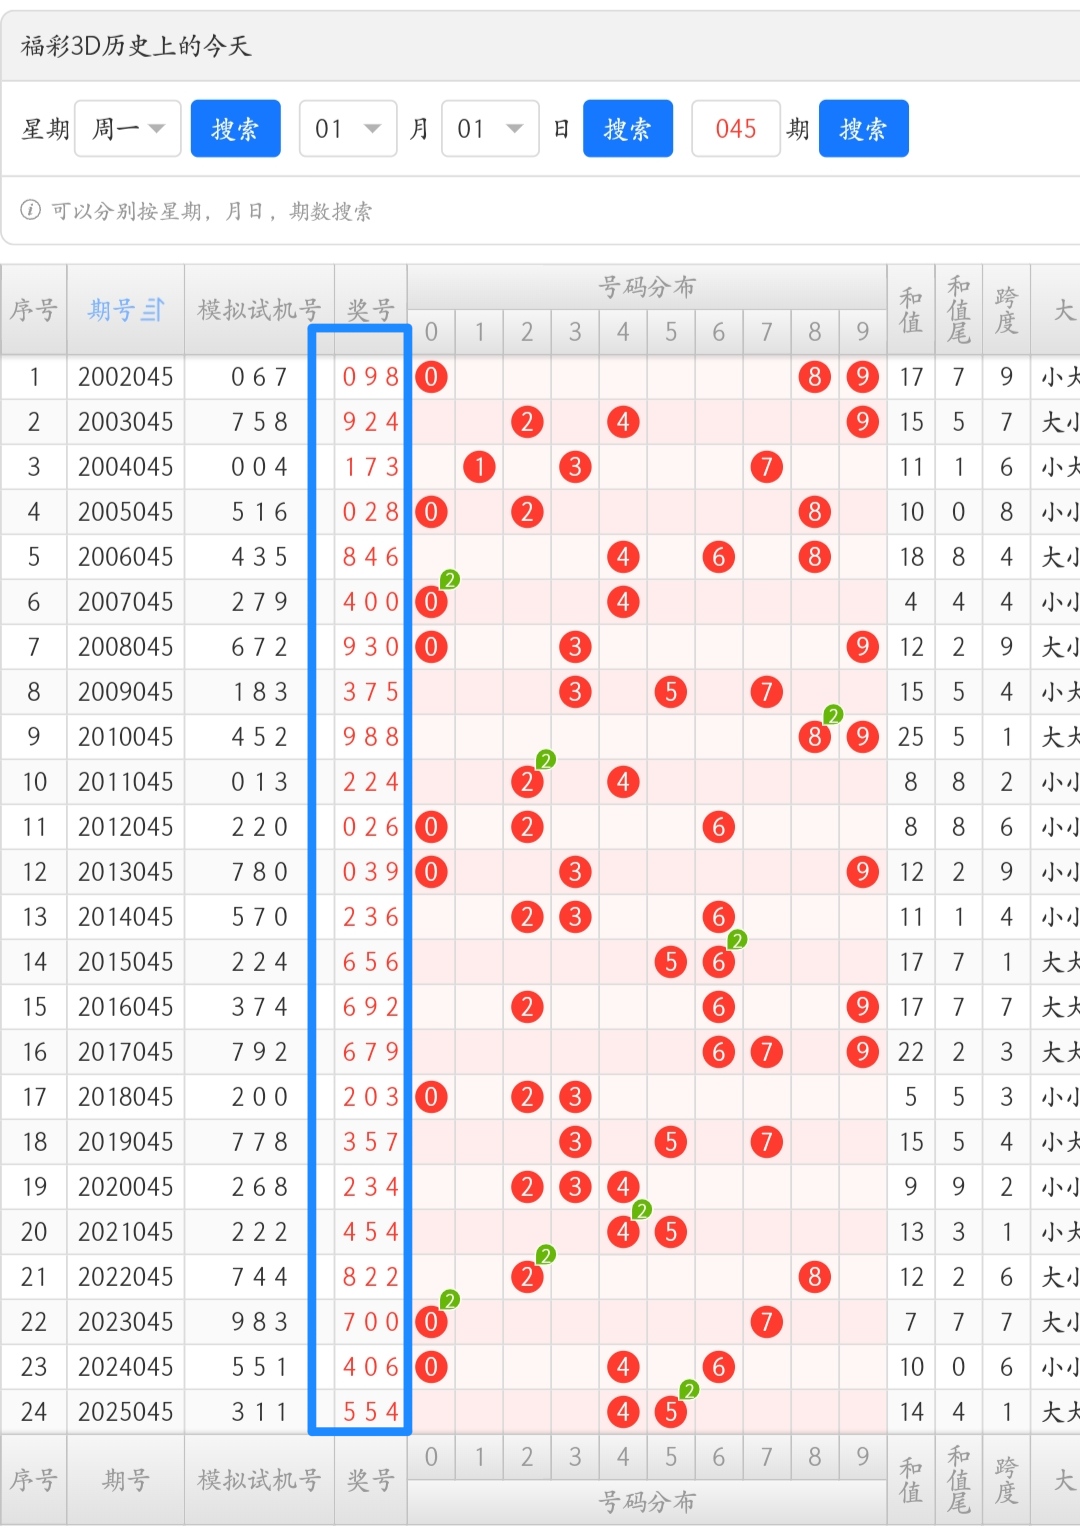This screenshot has width=1080, height=1536.
Task: Click issue number 2015045
Action: [x=126, y=962]
